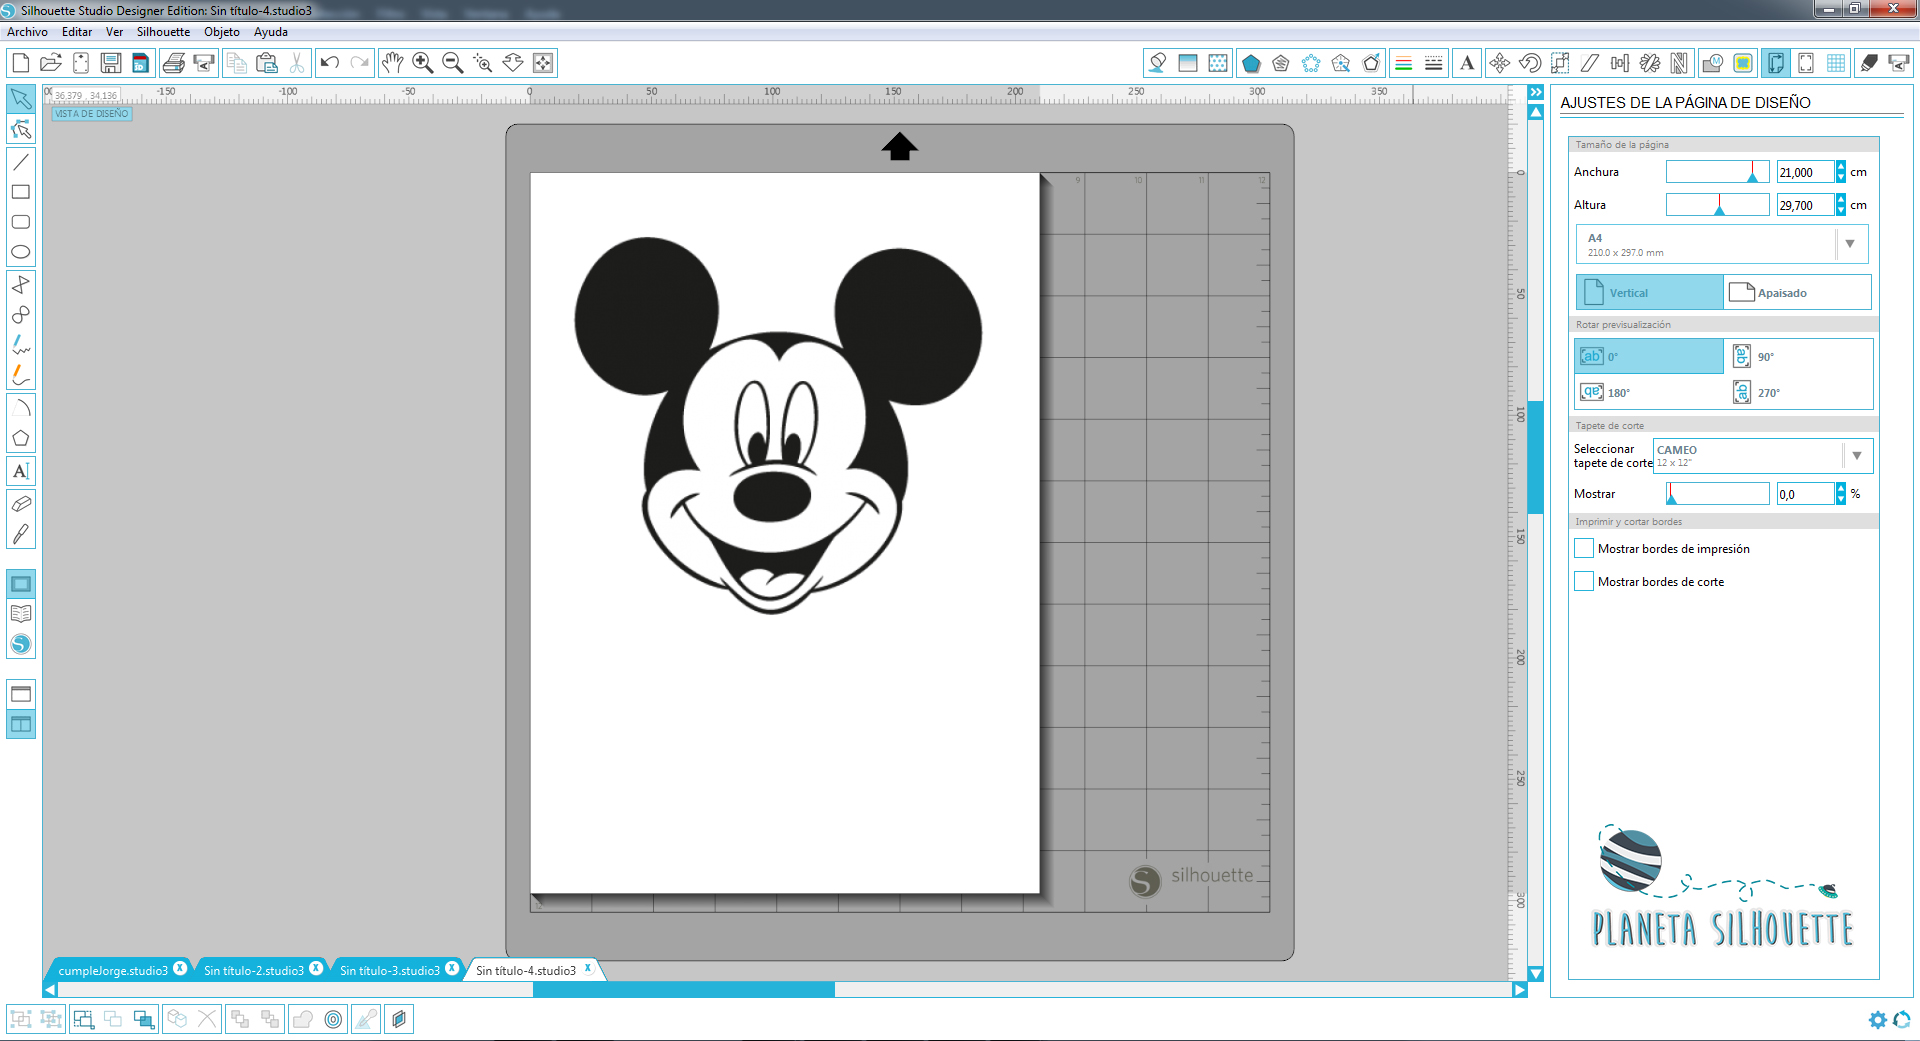Open the Silhouette Design Store icon

(x=21, y=645)
